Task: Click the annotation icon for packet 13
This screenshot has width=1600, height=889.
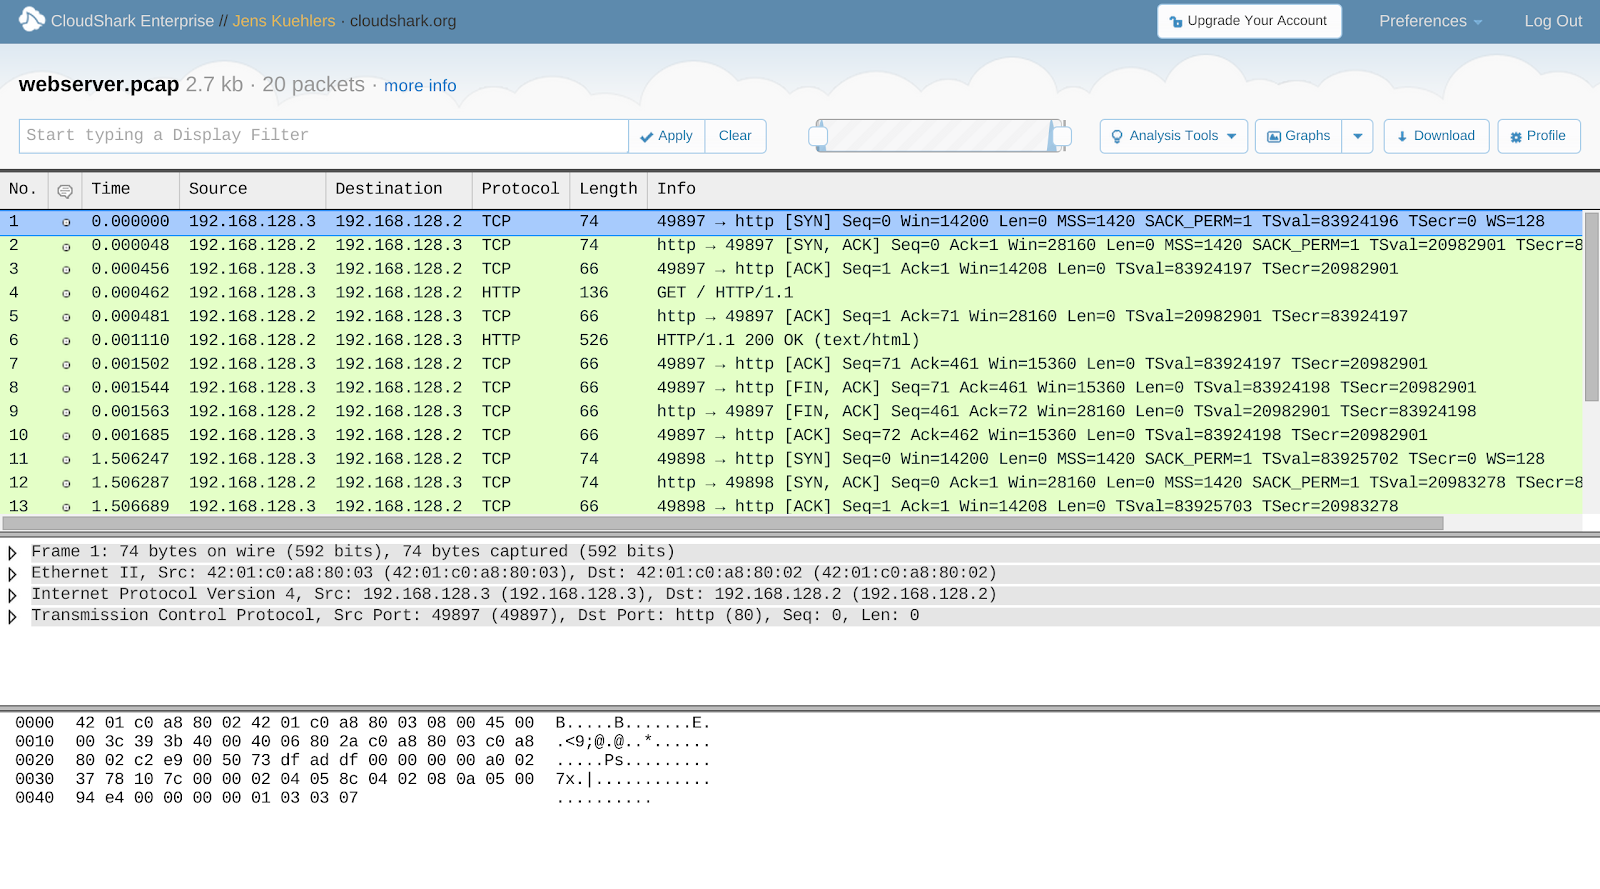Action: point(66,507)
